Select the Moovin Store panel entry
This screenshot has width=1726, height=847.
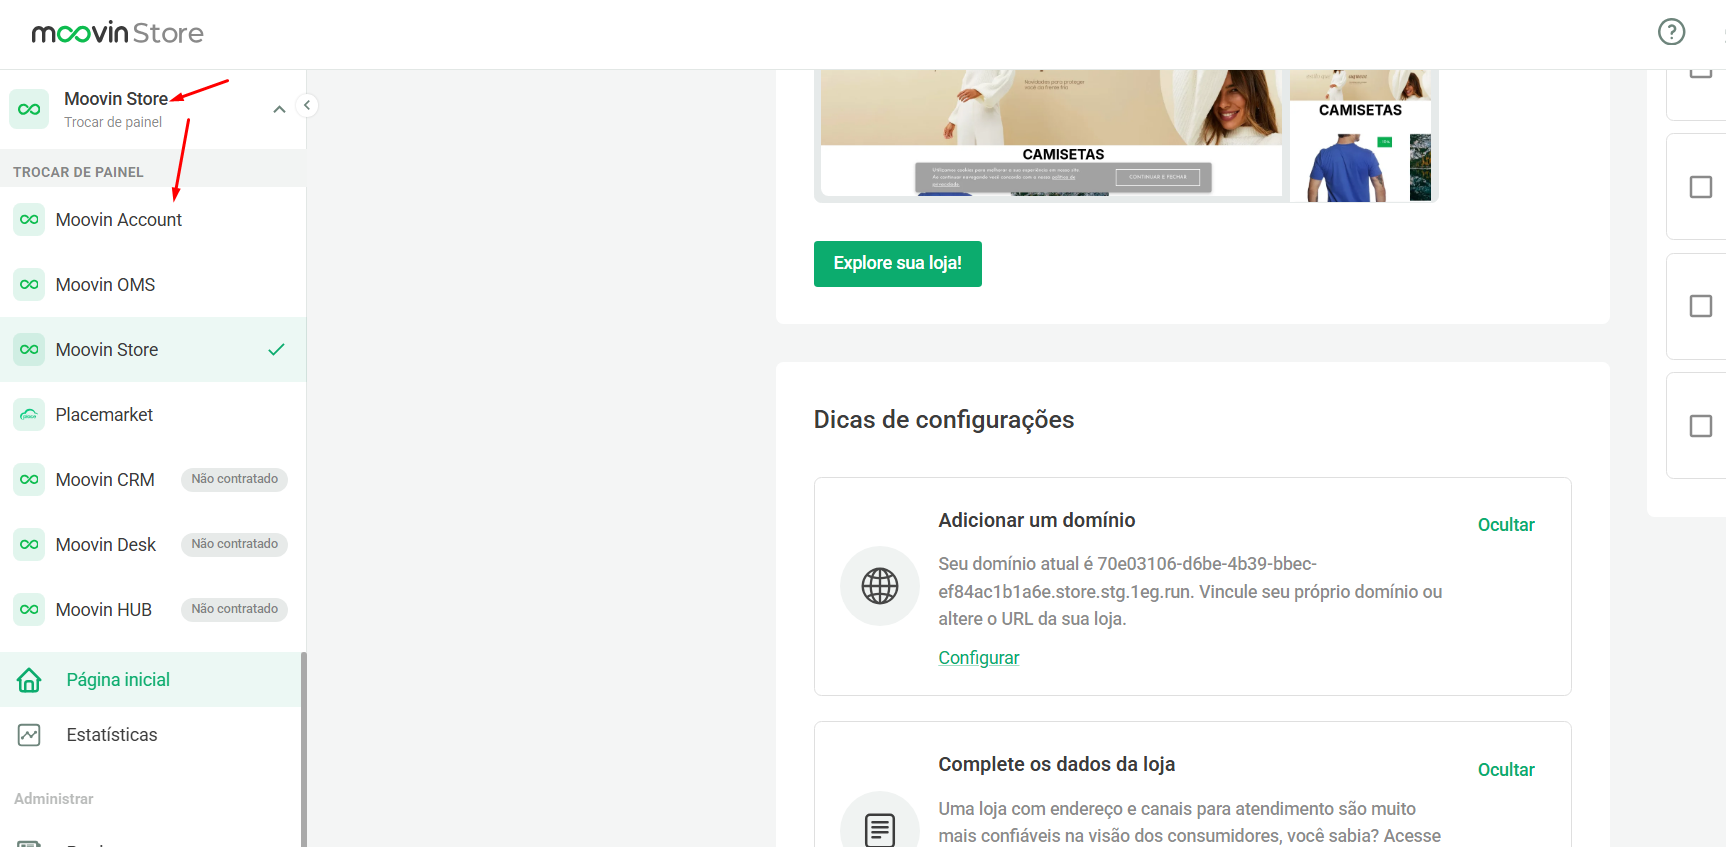coord(153,349)
